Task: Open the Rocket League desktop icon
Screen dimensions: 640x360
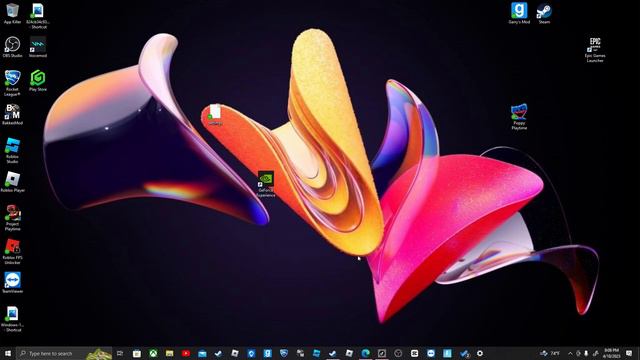Action: [x=12, y=83]
